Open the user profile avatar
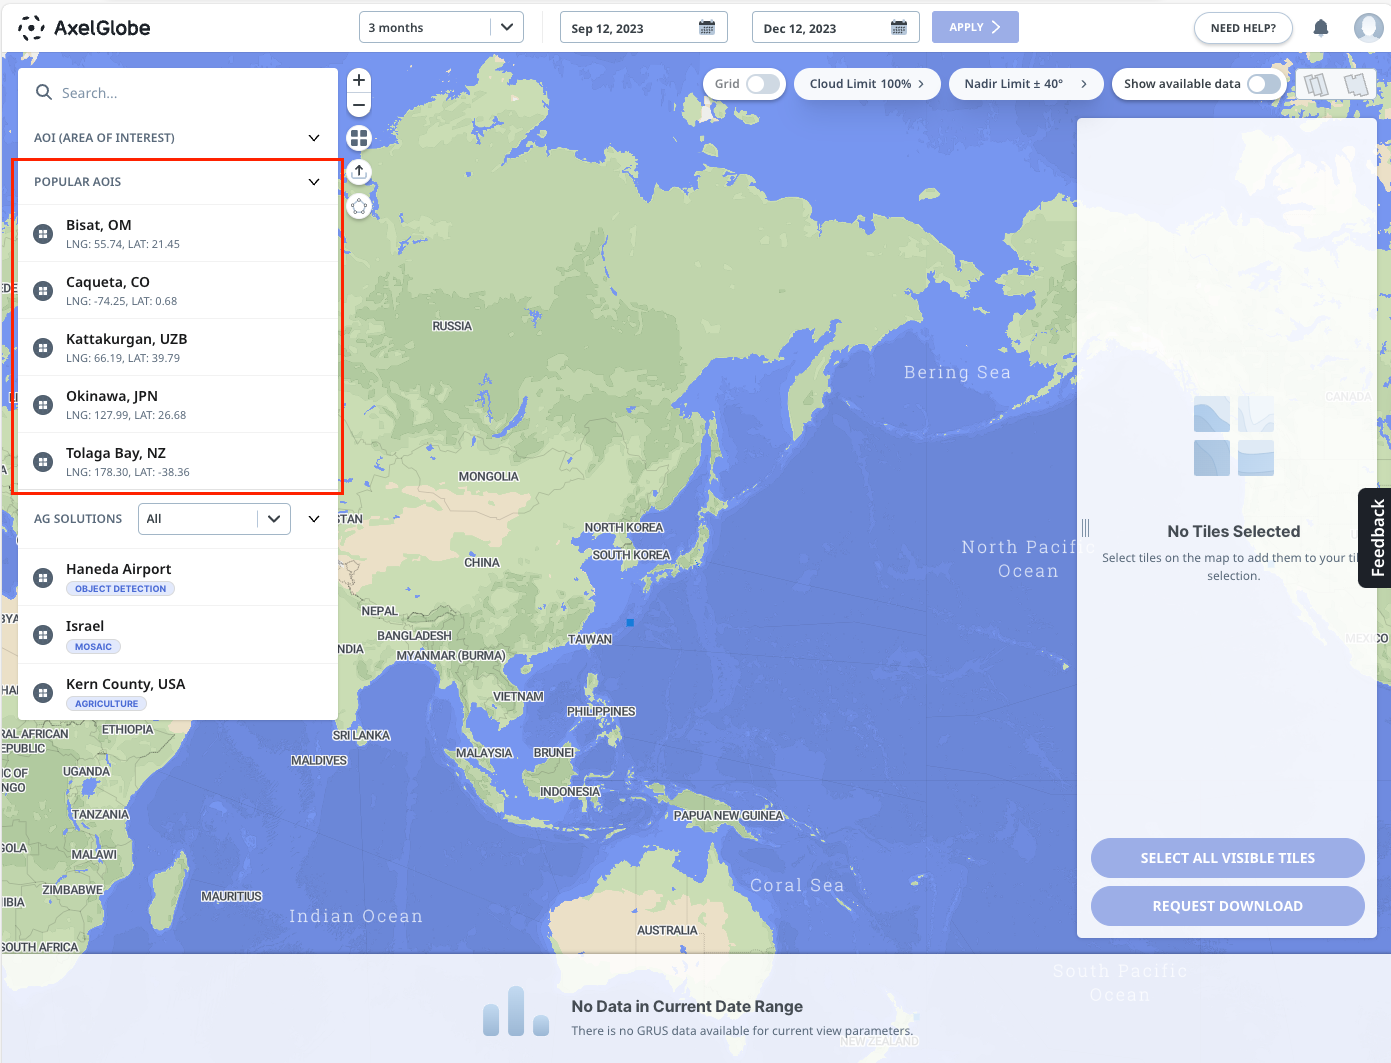 pyautogui.click(x=1368, y=28)
